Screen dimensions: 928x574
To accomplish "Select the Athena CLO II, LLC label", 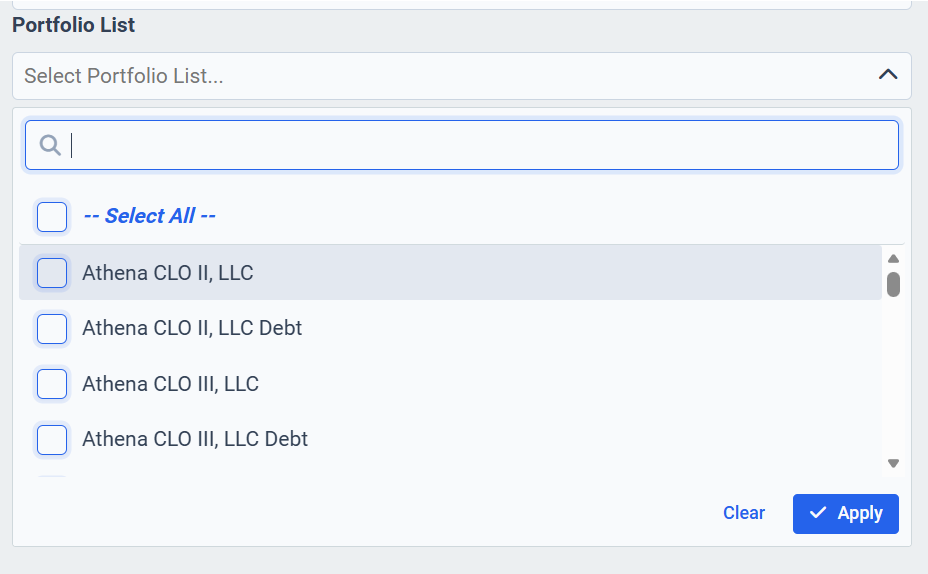I will (167, 273).
